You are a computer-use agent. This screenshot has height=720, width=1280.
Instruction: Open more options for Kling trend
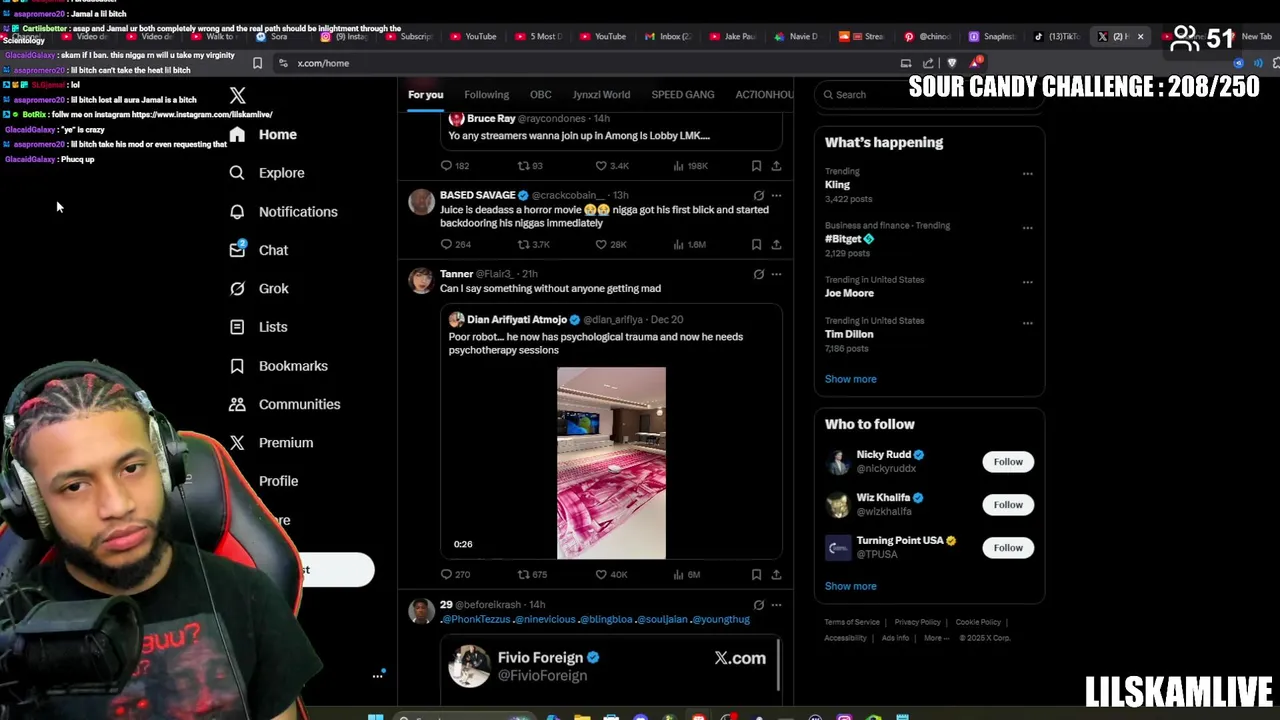[1027, 173]
